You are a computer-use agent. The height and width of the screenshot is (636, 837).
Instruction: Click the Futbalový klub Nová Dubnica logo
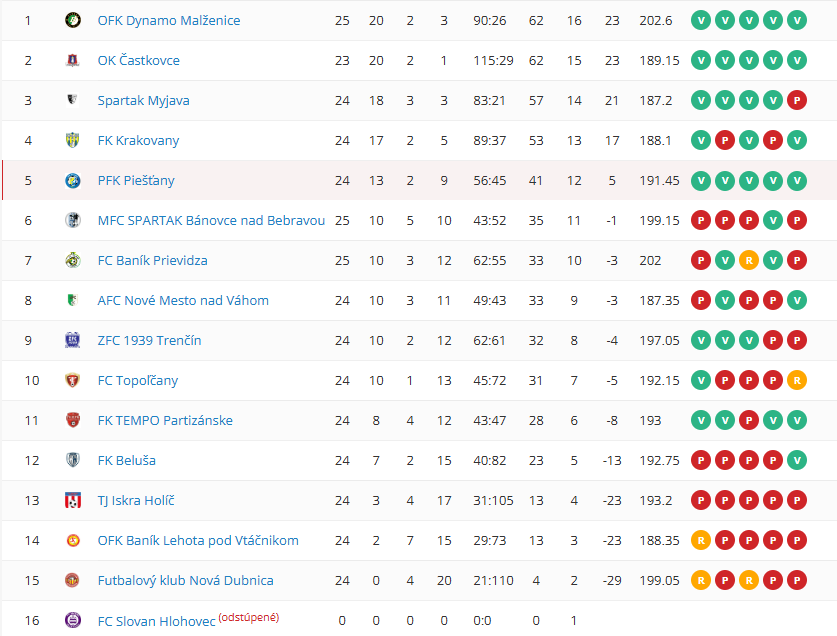73,580
